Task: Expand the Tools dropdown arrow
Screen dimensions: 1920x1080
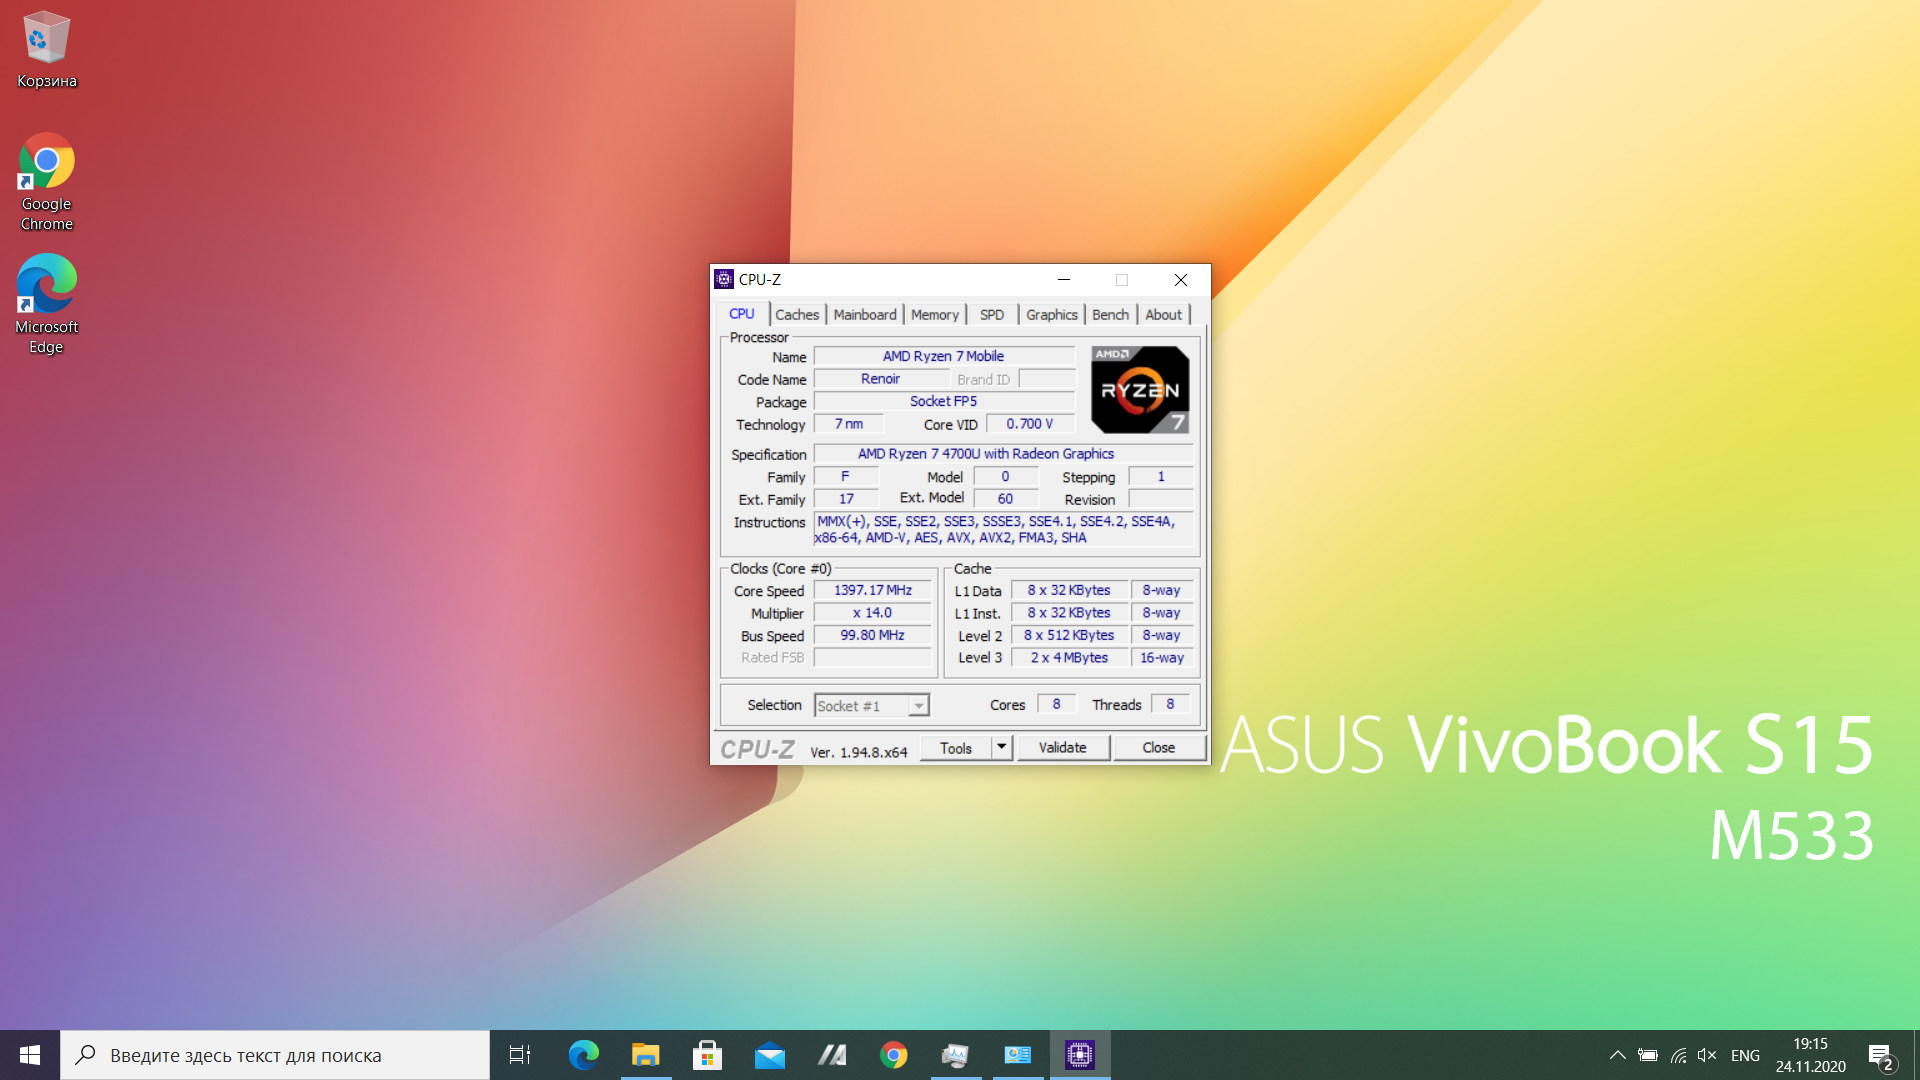Action: (x=1002, y=747)
